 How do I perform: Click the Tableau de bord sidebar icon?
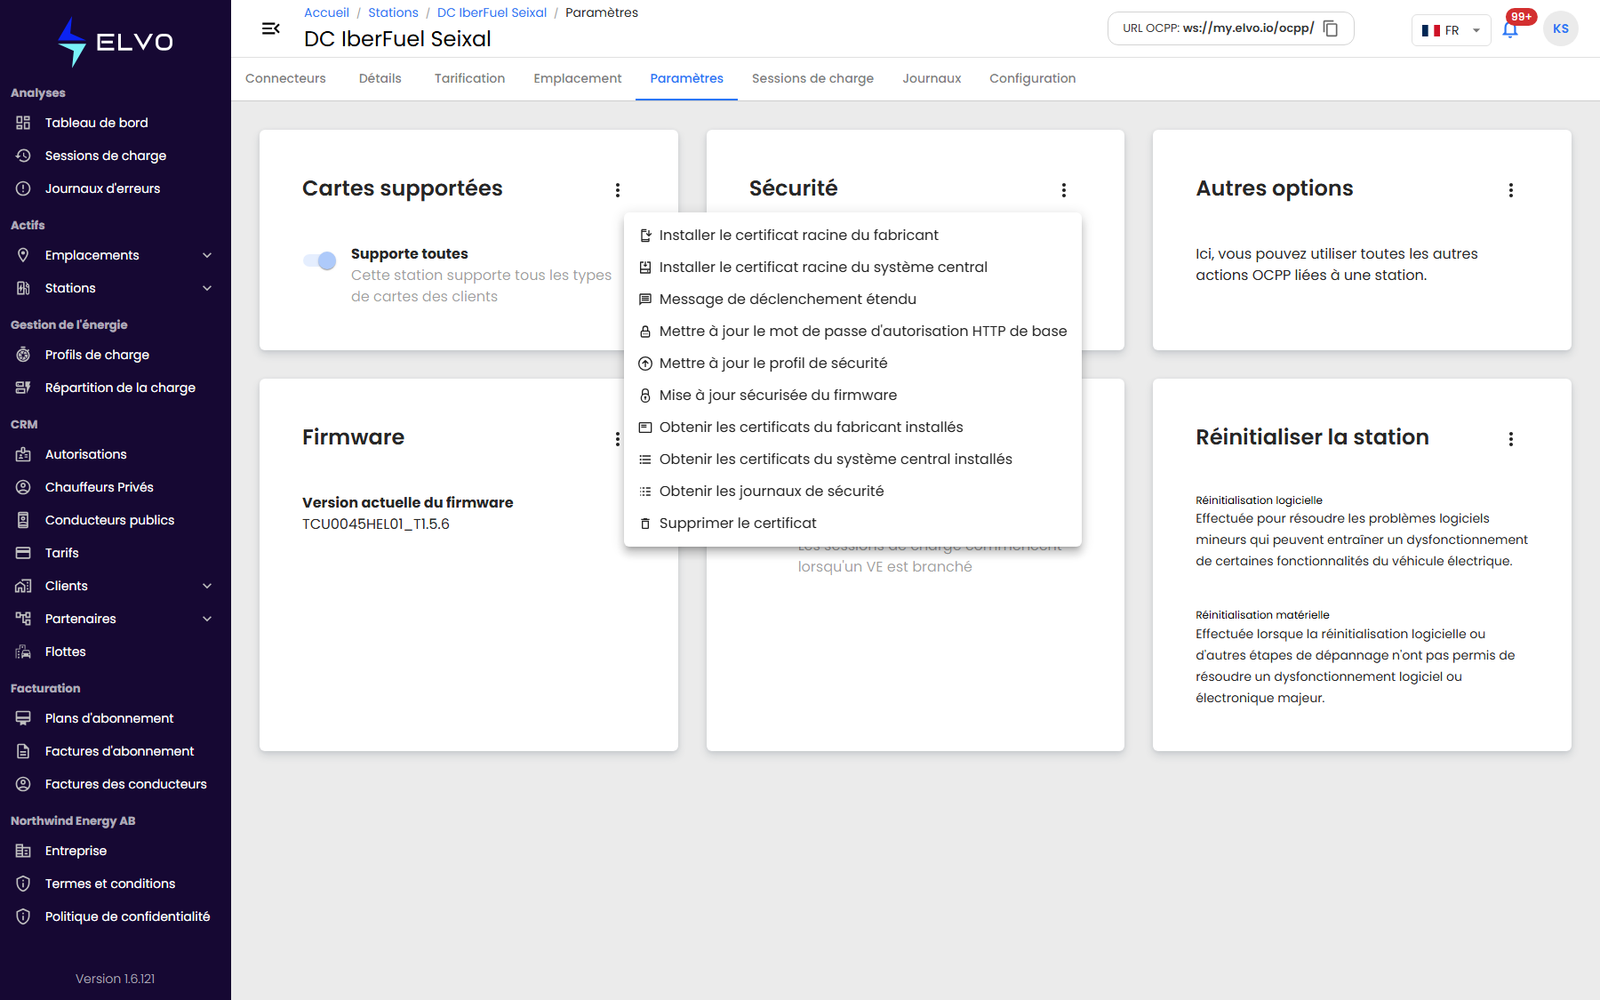[23, 123]
